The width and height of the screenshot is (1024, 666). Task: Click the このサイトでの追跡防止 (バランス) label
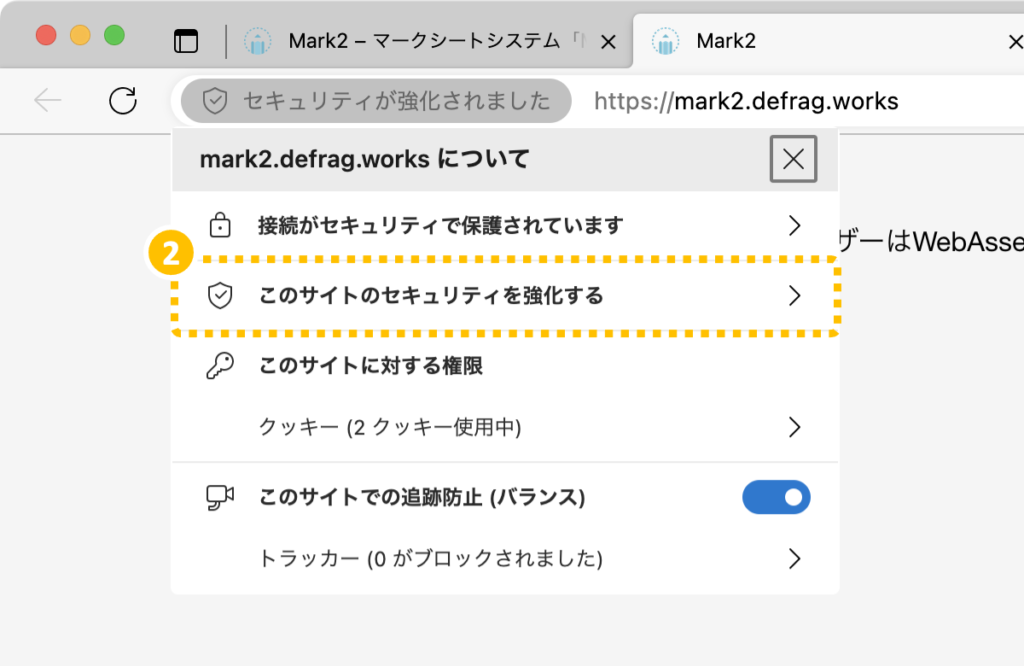[422, 498]
